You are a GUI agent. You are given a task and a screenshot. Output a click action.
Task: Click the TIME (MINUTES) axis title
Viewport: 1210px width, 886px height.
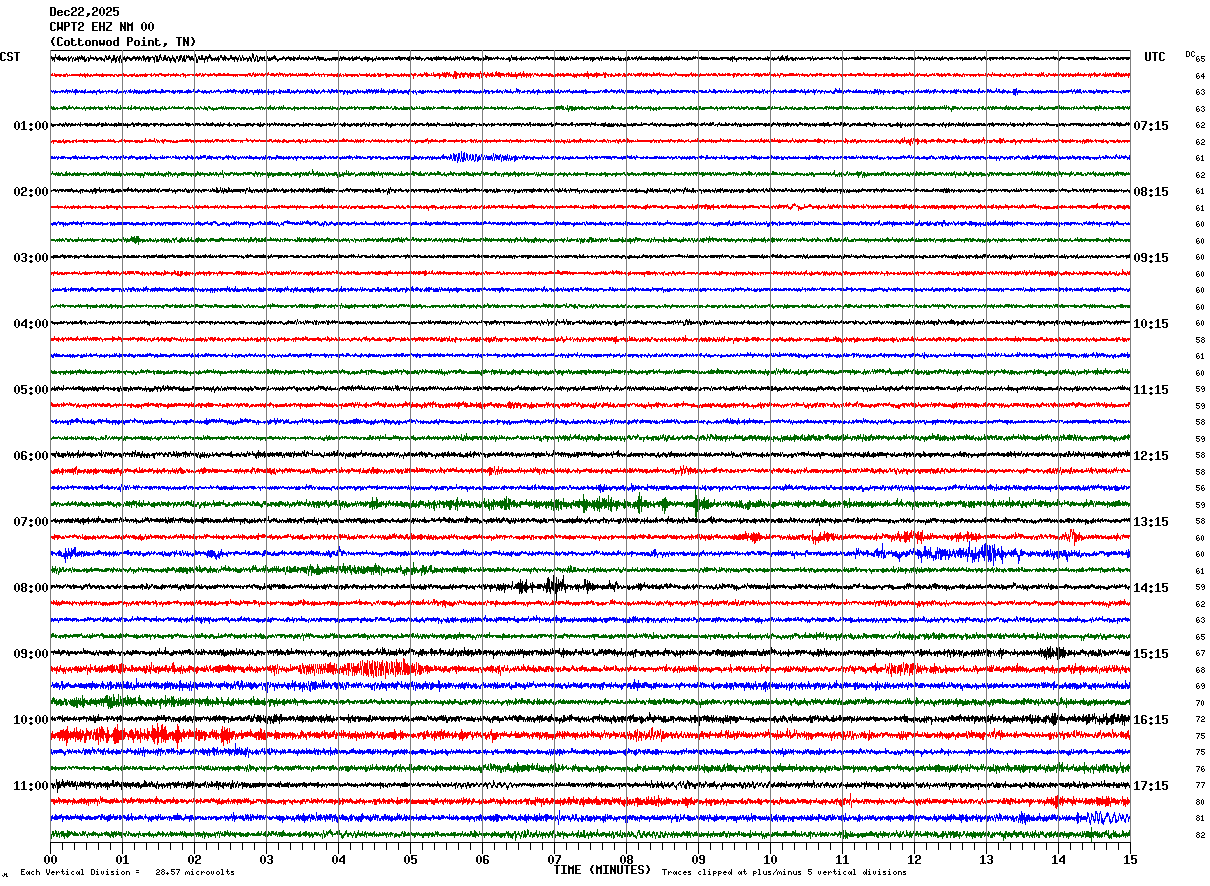[x=602, y=870]
